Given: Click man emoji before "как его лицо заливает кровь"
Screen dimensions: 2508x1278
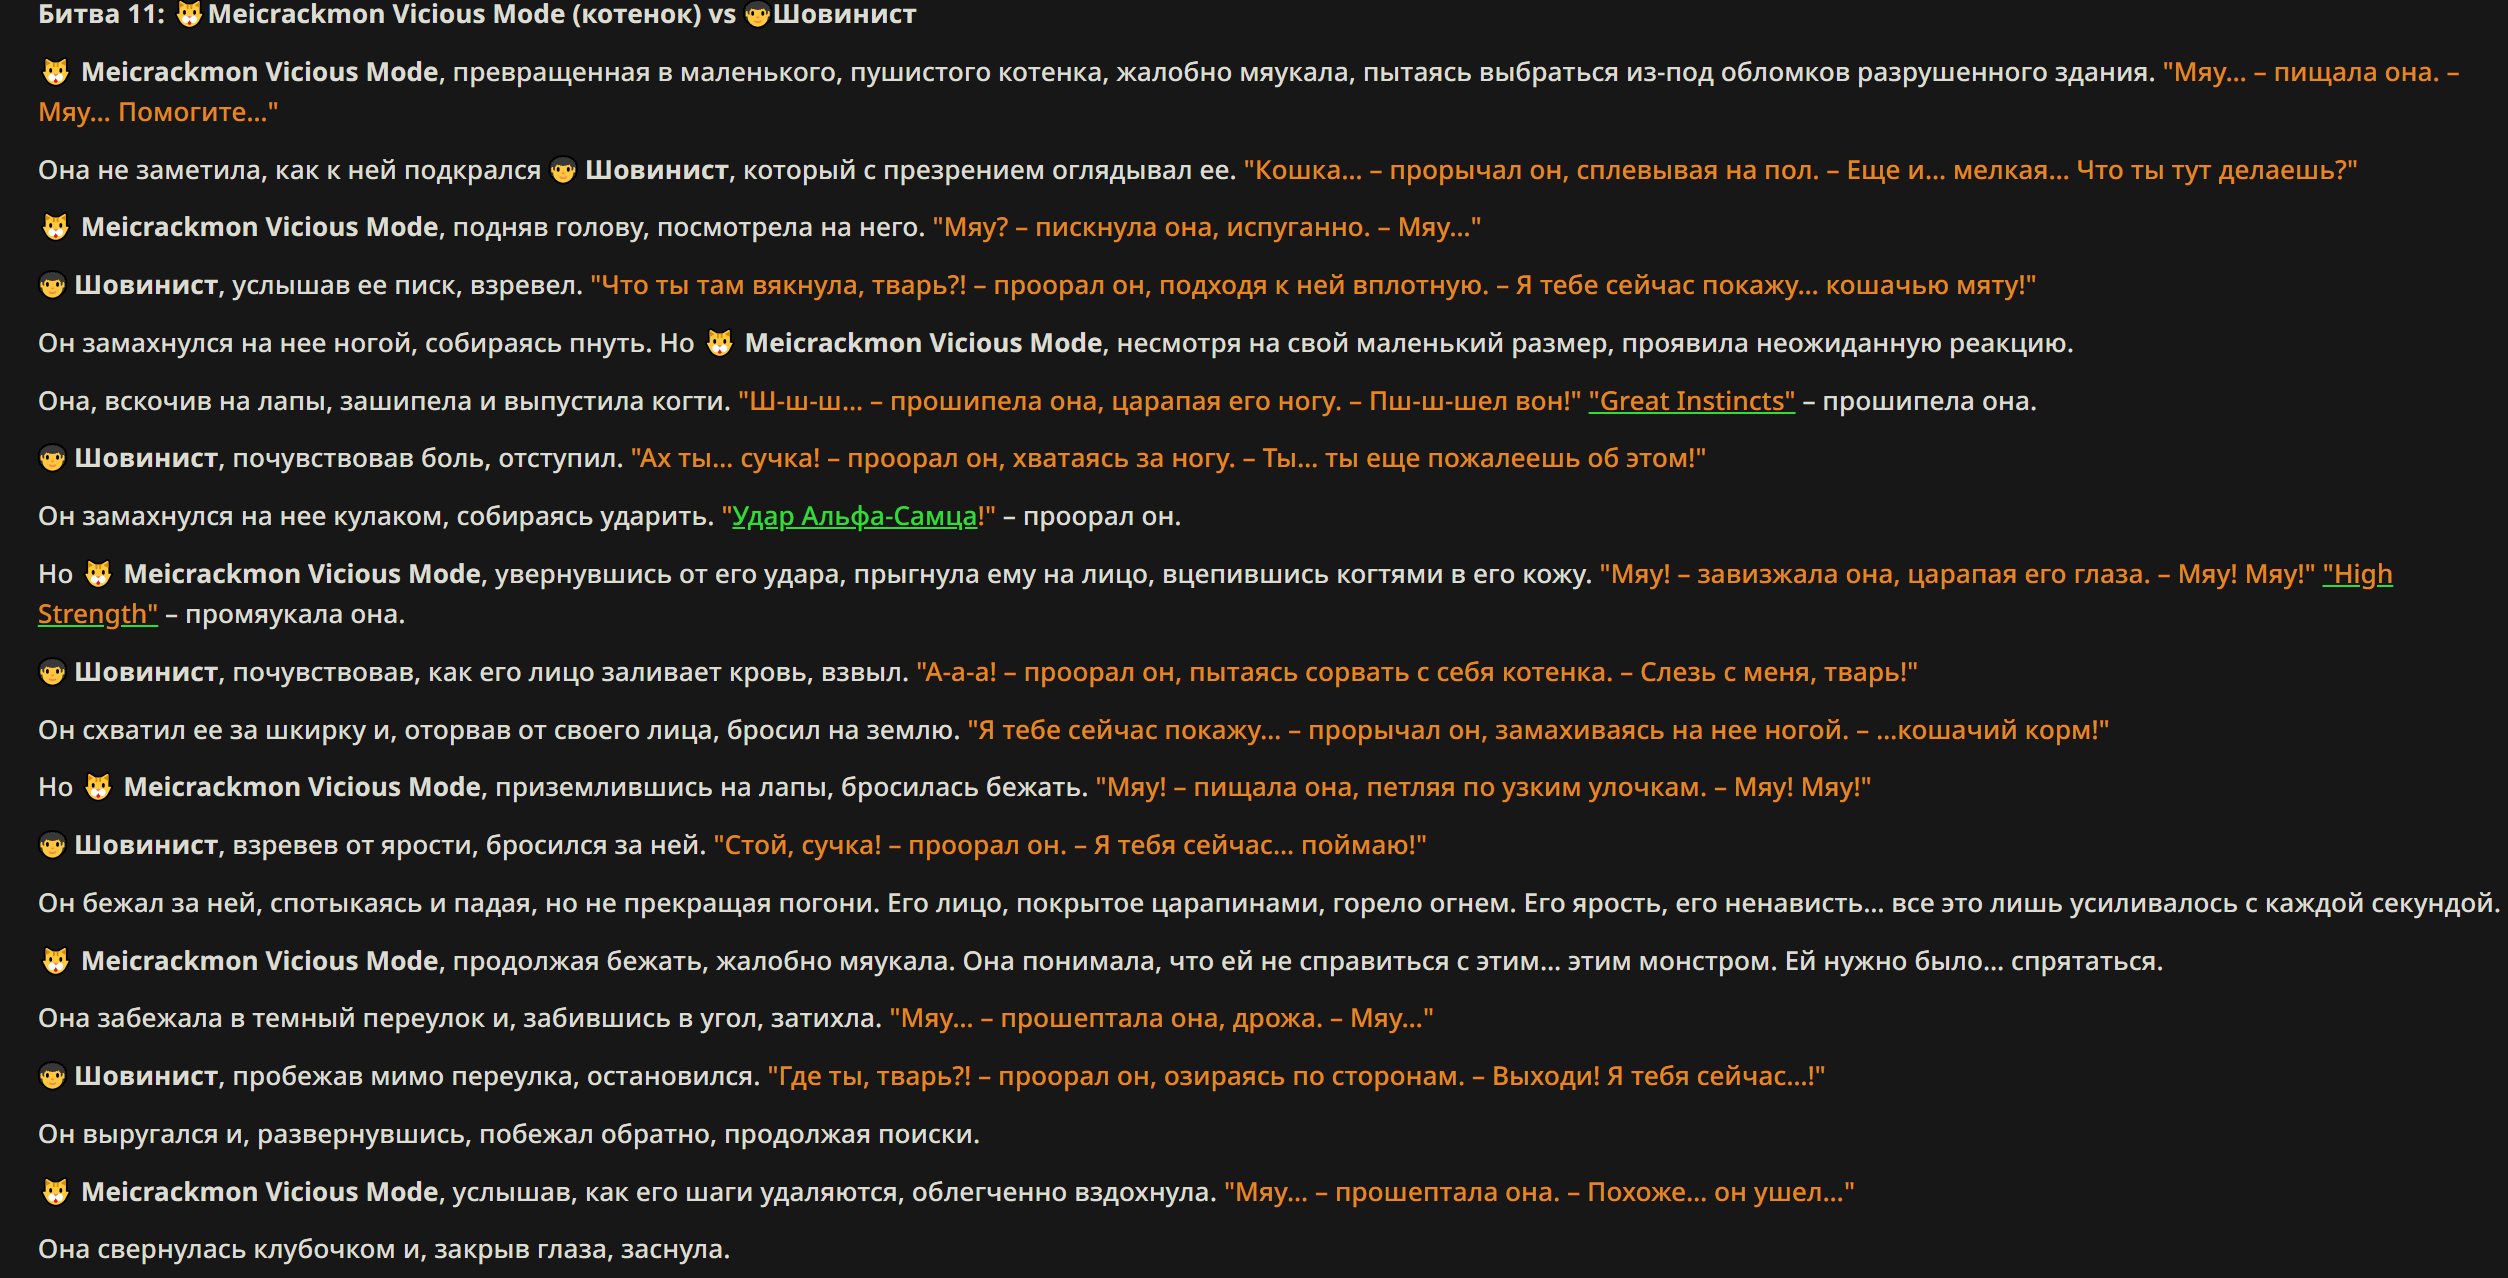Looking at the screenshot, I should pos(52,672).
